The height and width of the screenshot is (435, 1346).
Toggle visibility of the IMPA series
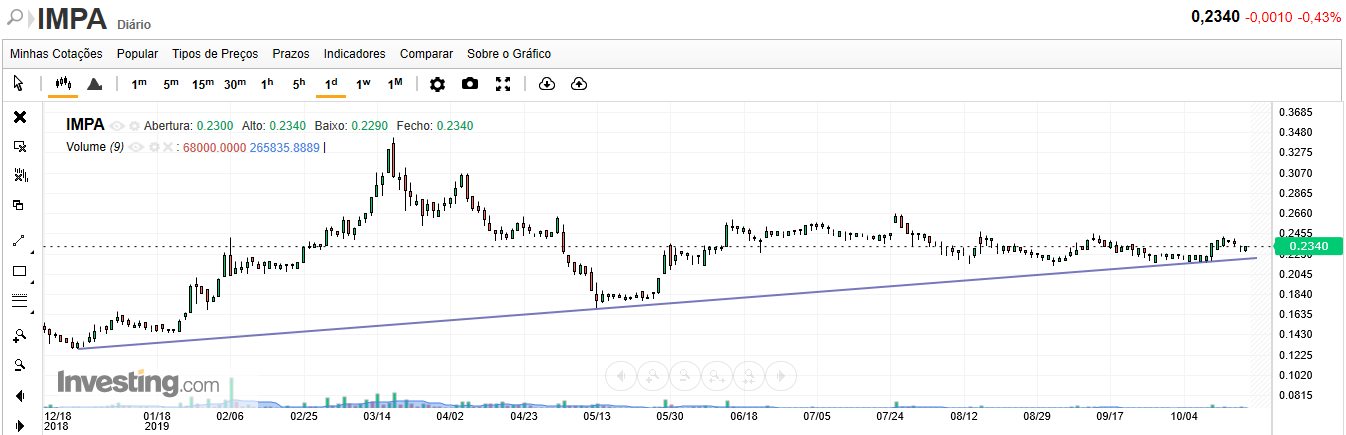[x=117, y=126]
